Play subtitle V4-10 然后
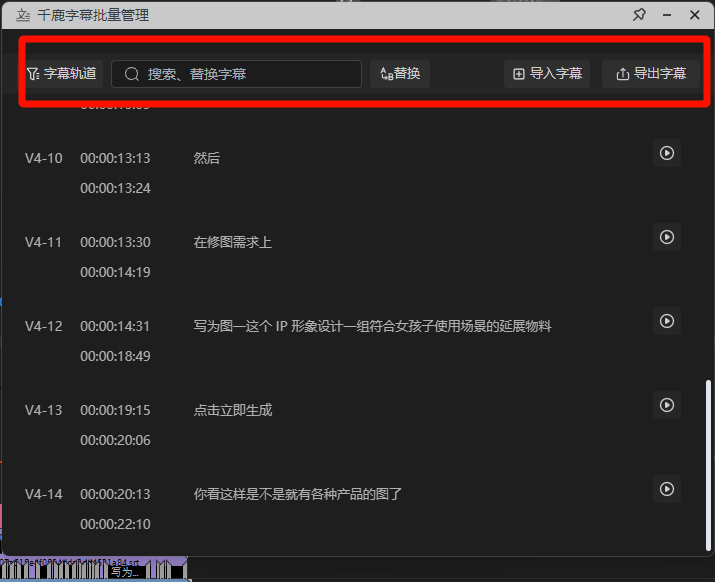715x582 pixels. (x=667, y=153)
